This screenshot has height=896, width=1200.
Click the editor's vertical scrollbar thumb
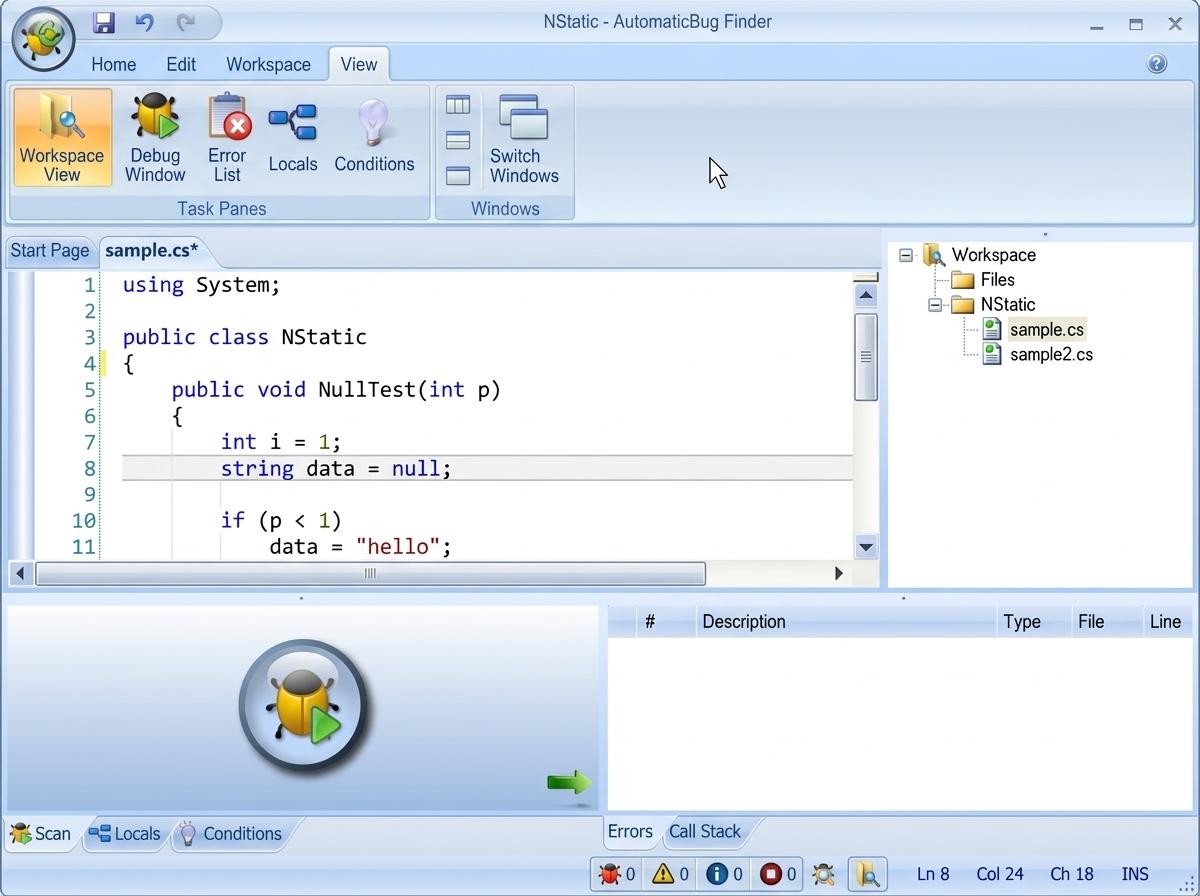[x=866, y=357]
